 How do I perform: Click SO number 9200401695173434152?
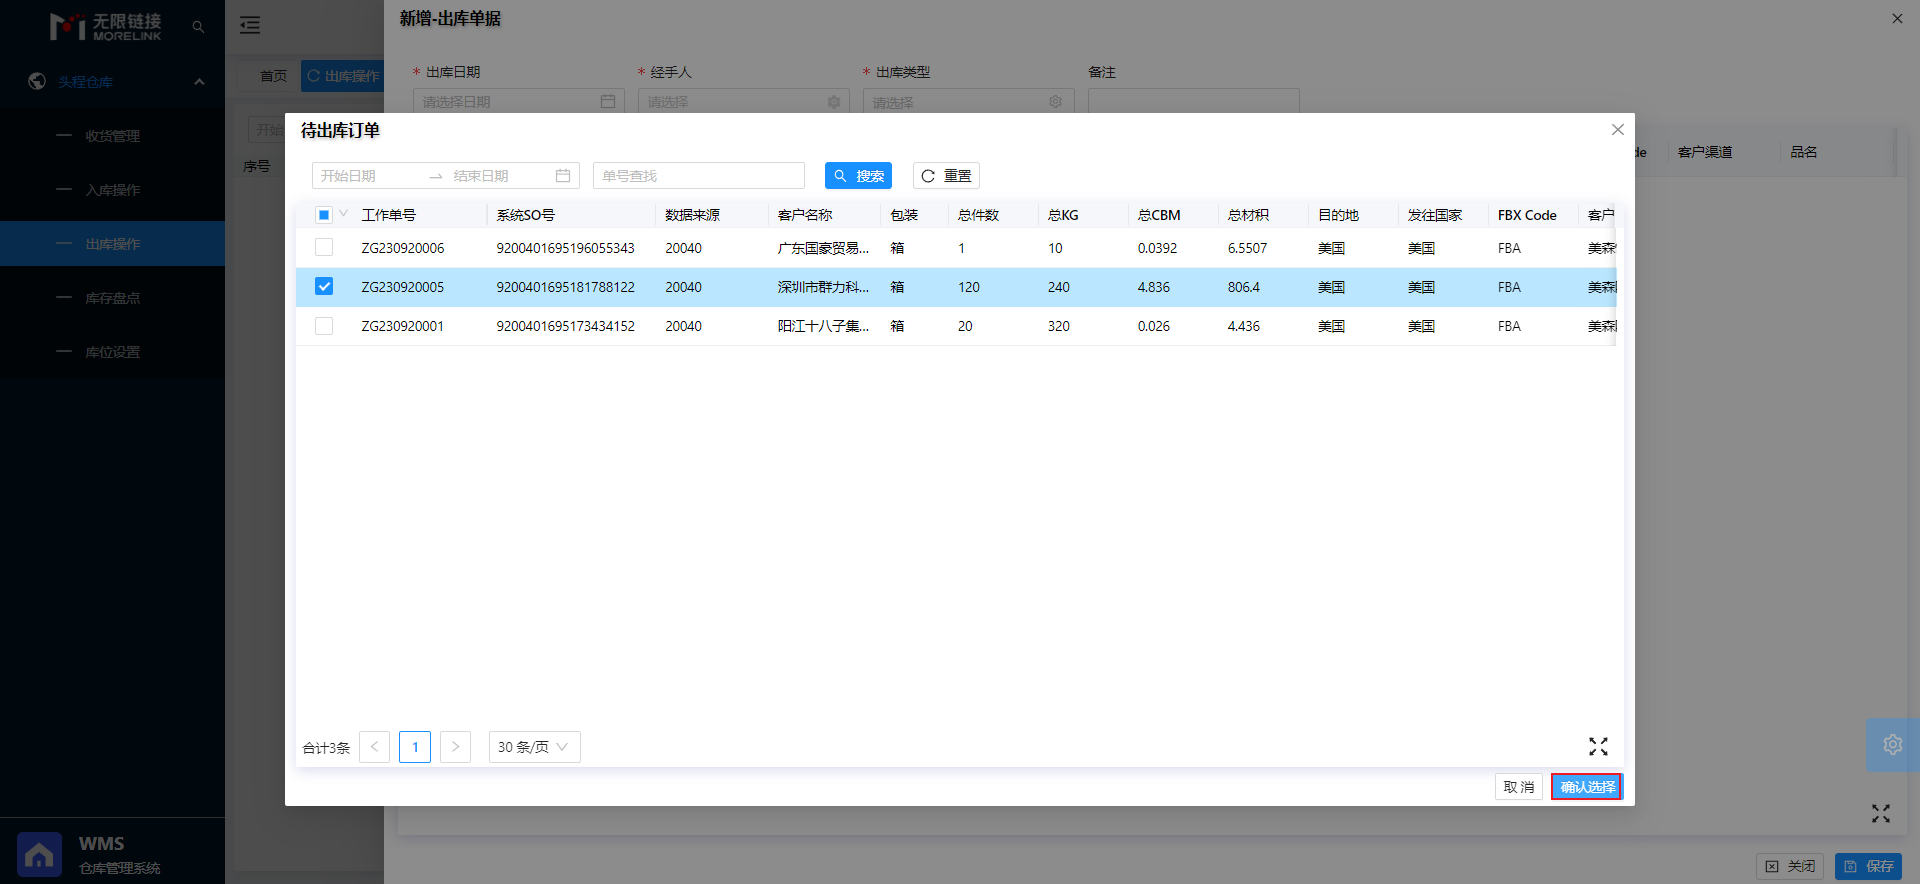[x=565, y=326]
